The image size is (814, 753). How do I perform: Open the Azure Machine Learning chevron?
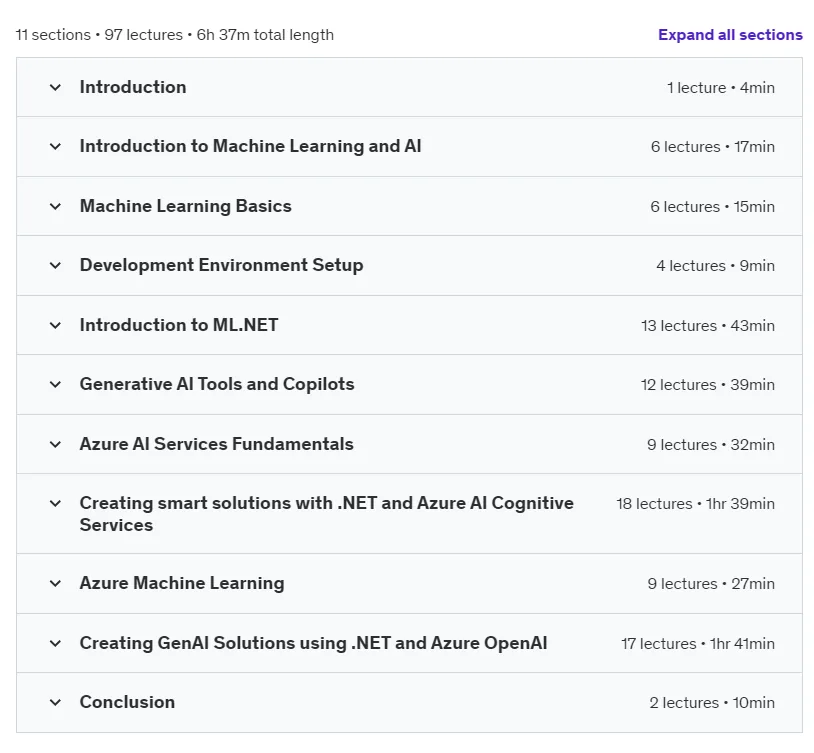(x=55, y=583)
